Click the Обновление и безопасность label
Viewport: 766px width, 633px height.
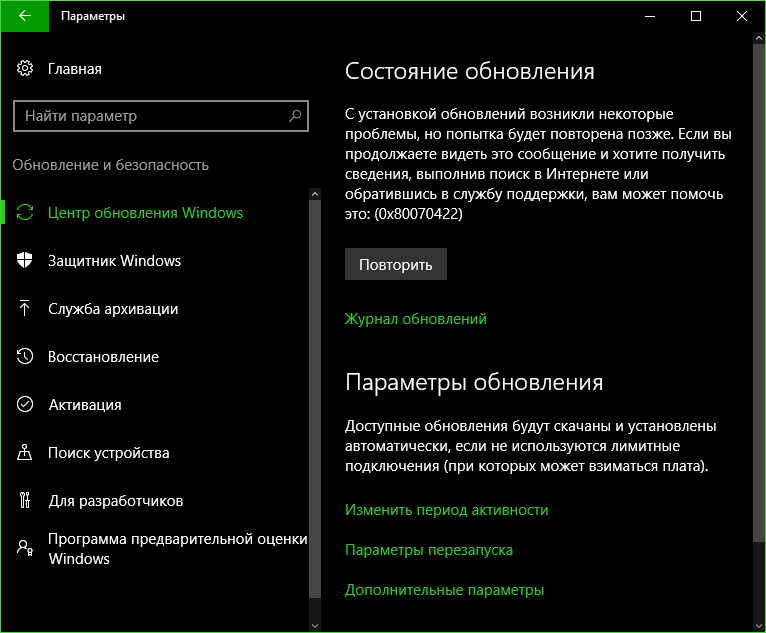(x=110, y=165)
